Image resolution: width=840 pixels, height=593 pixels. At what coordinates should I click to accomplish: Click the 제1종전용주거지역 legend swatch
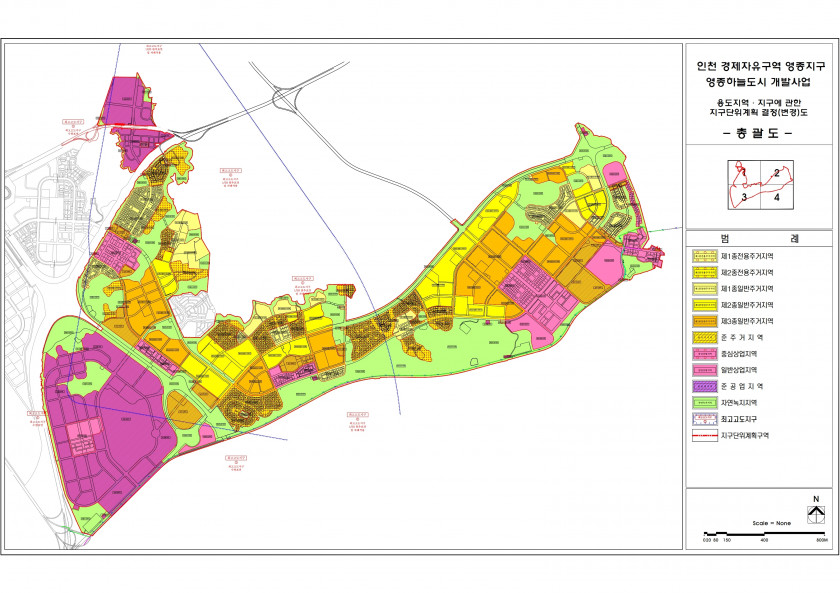tap(707, 256)
